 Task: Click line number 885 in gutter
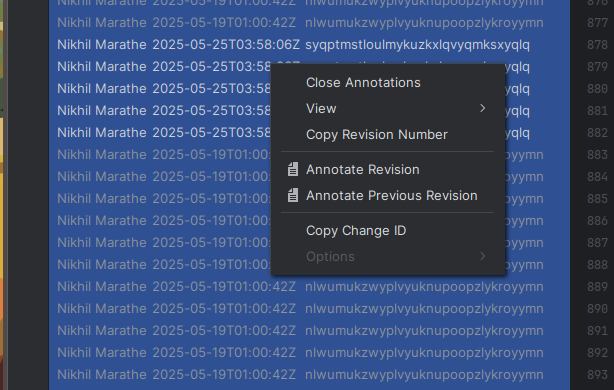[x=598, y=199]
